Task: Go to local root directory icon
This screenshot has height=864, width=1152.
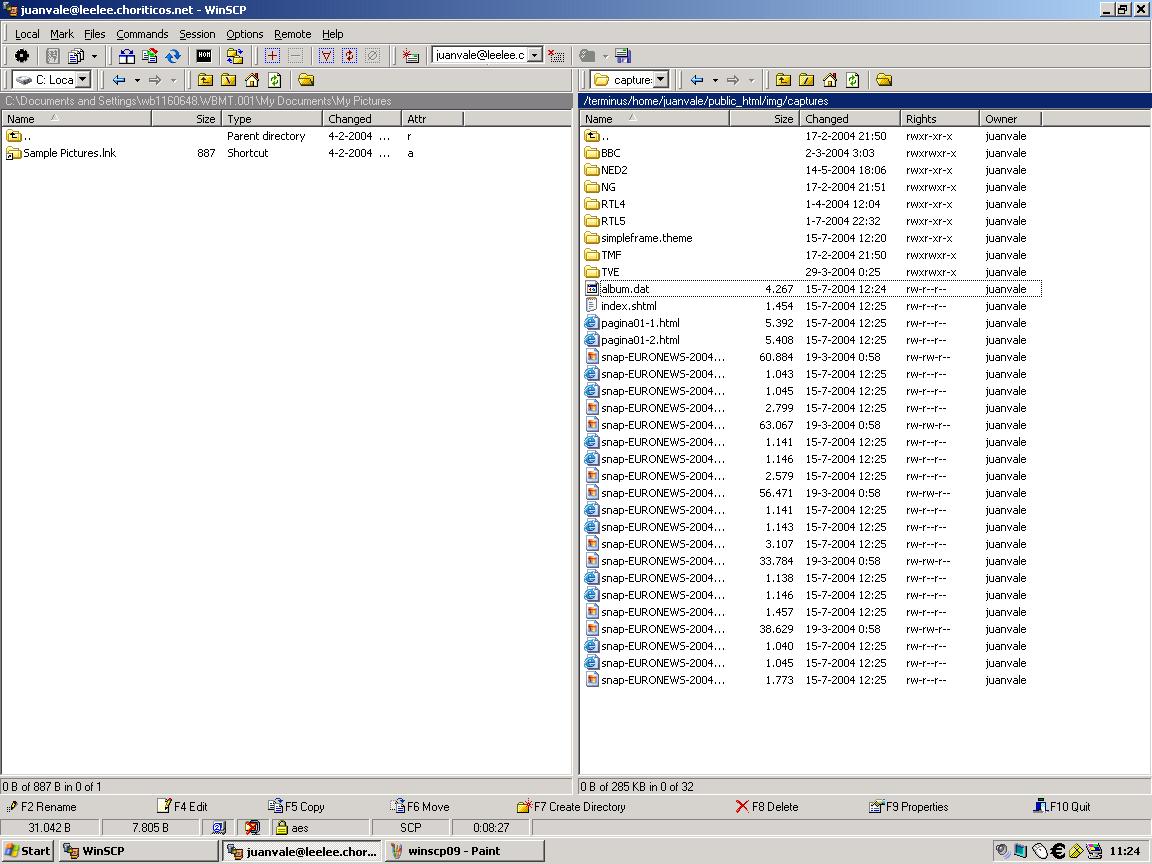Action: [x=228, y=80]
